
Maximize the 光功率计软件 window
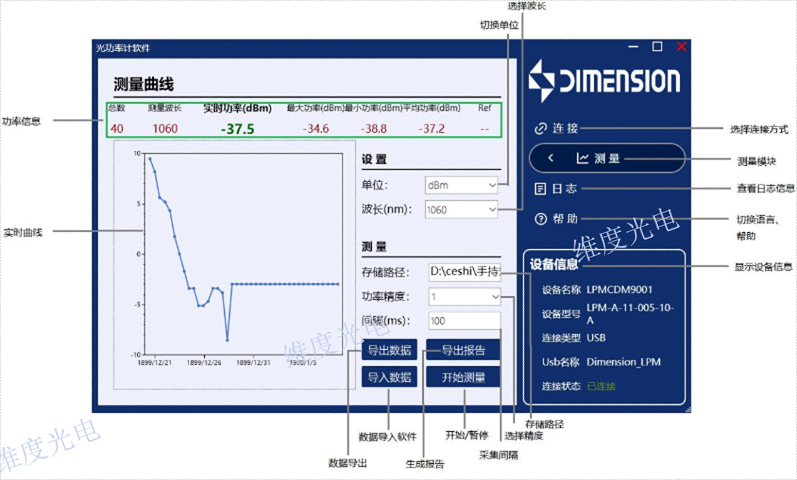657,47
